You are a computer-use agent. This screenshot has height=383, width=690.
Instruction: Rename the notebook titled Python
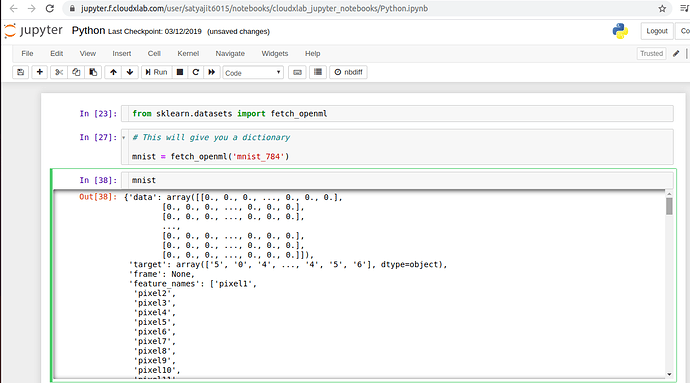coord(88,30)
